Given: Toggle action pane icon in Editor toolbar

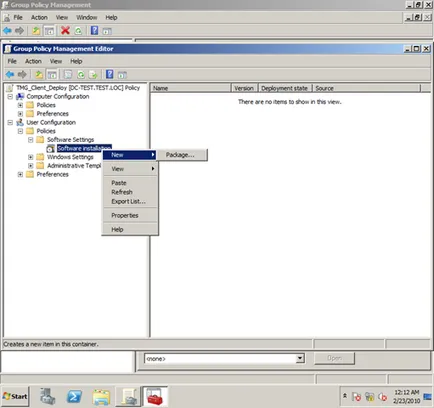Looking at the screenshot, I should (x=122, y=75).
